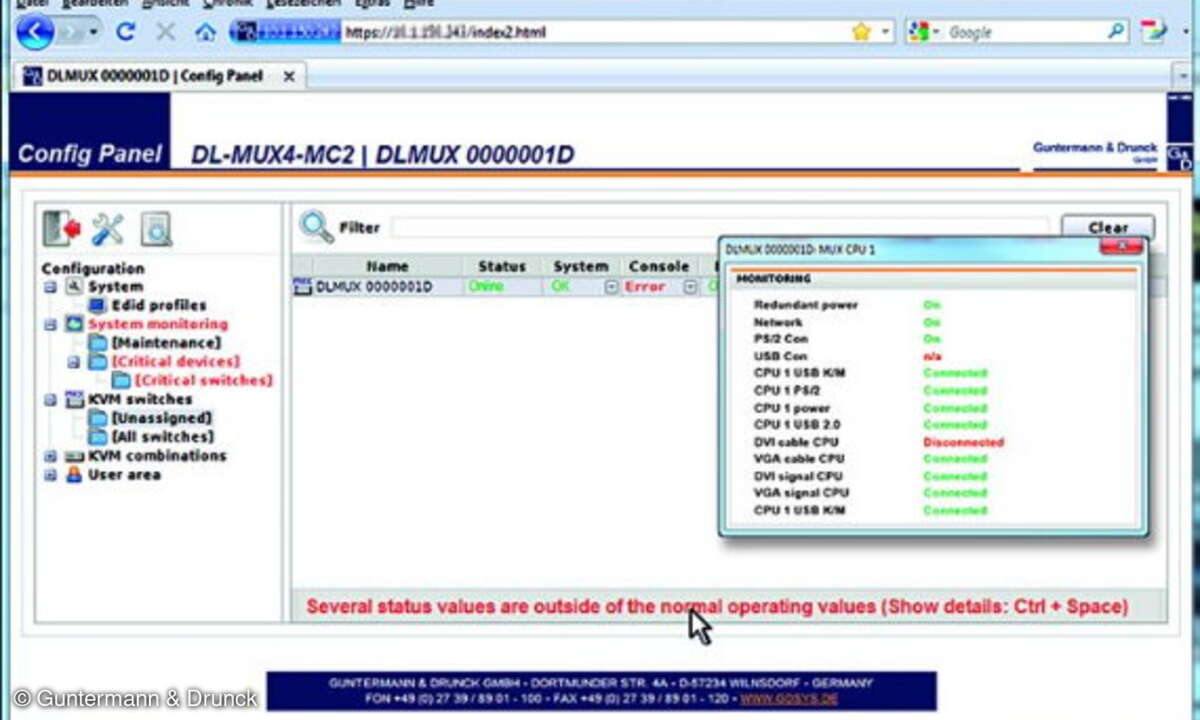1200x720 pixels.
Task: Click the Unassigned folder icon
Action: coord(97,418)
